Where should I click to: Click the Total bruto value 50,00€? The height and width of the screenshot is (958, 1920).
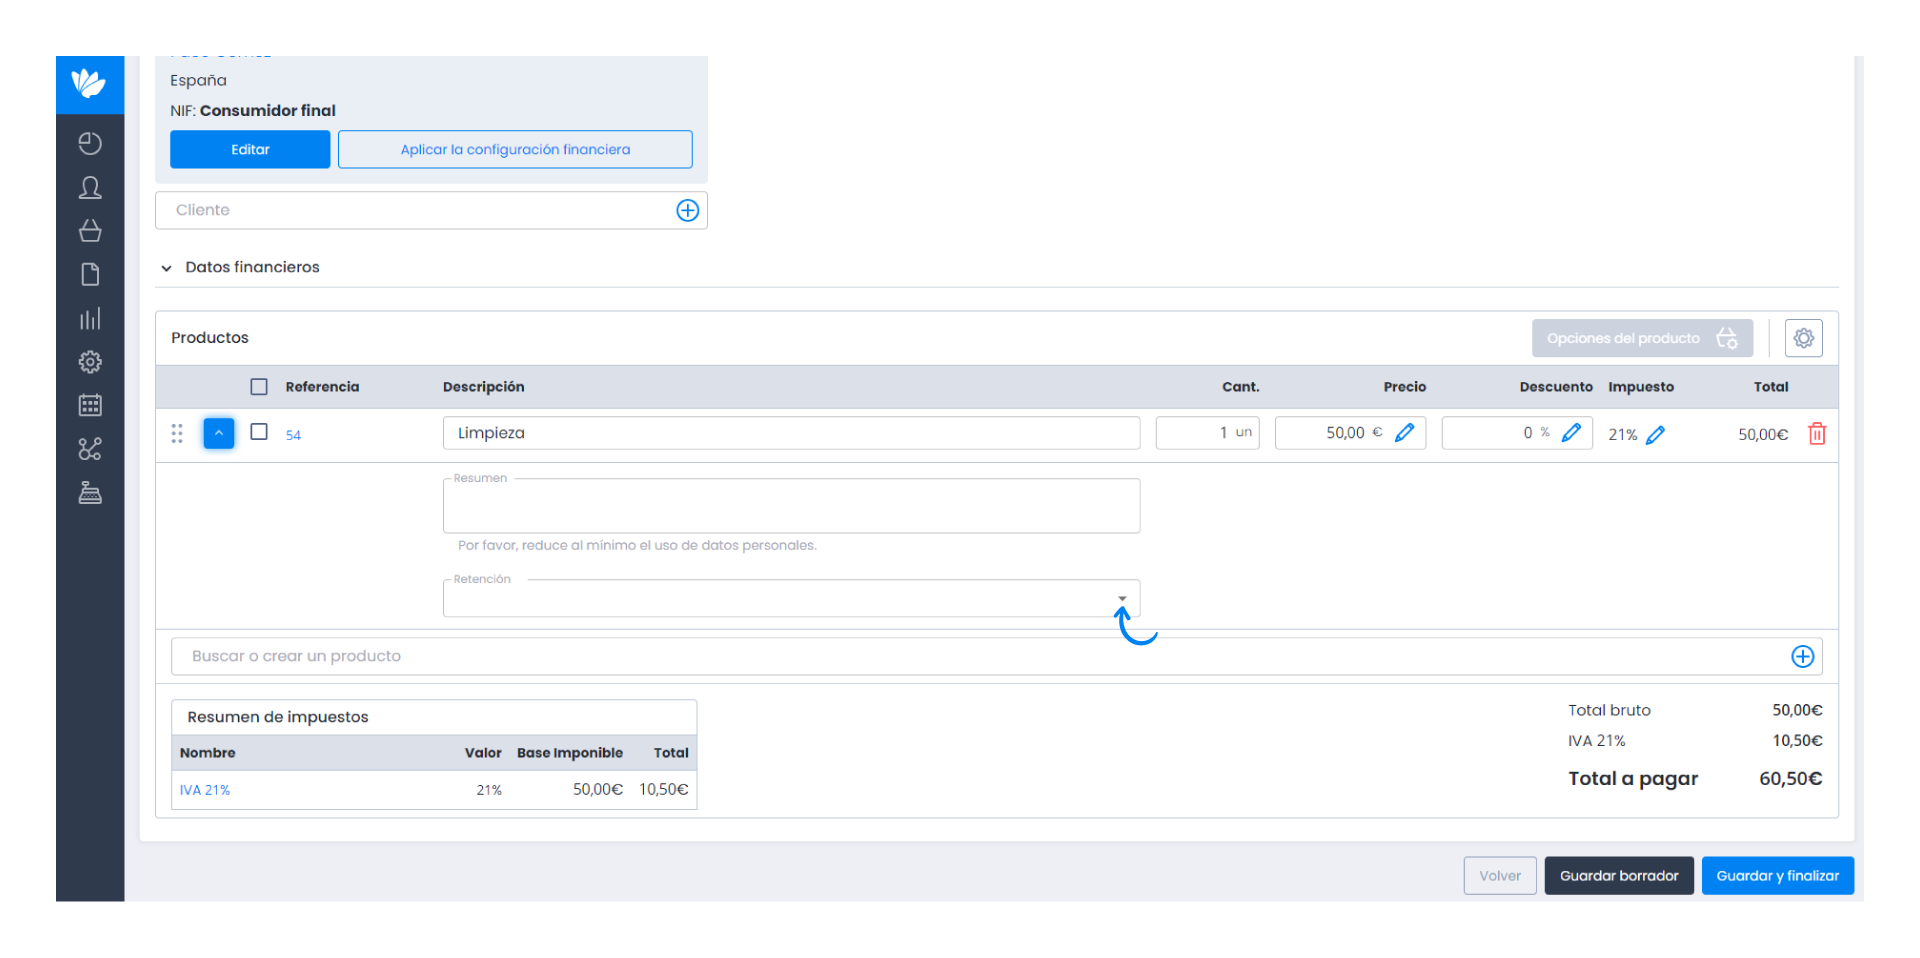pyautogui.click(x=1797, y=710)
